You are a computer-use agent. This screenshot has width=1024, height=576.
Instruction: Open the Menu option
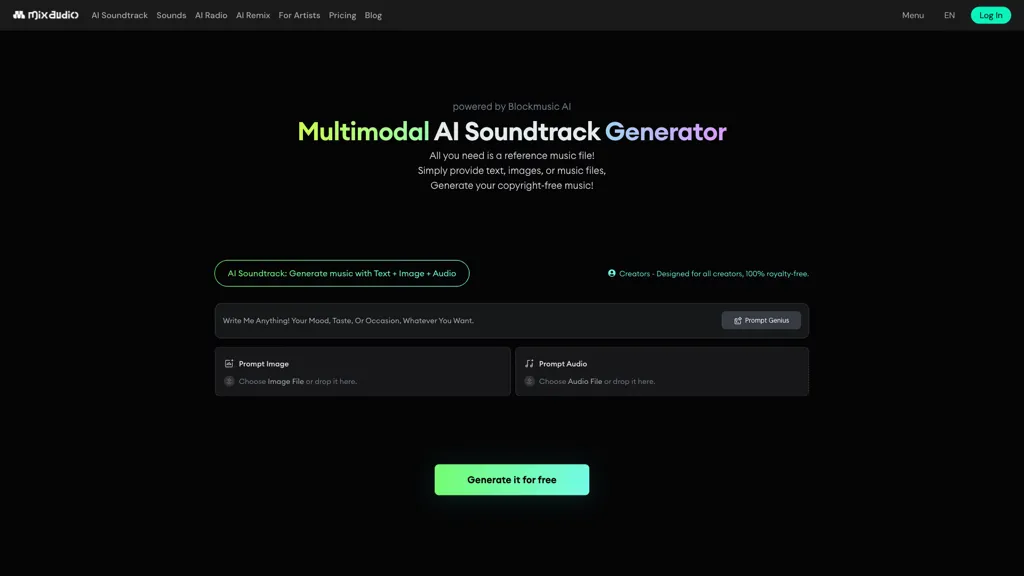(912, 15)
